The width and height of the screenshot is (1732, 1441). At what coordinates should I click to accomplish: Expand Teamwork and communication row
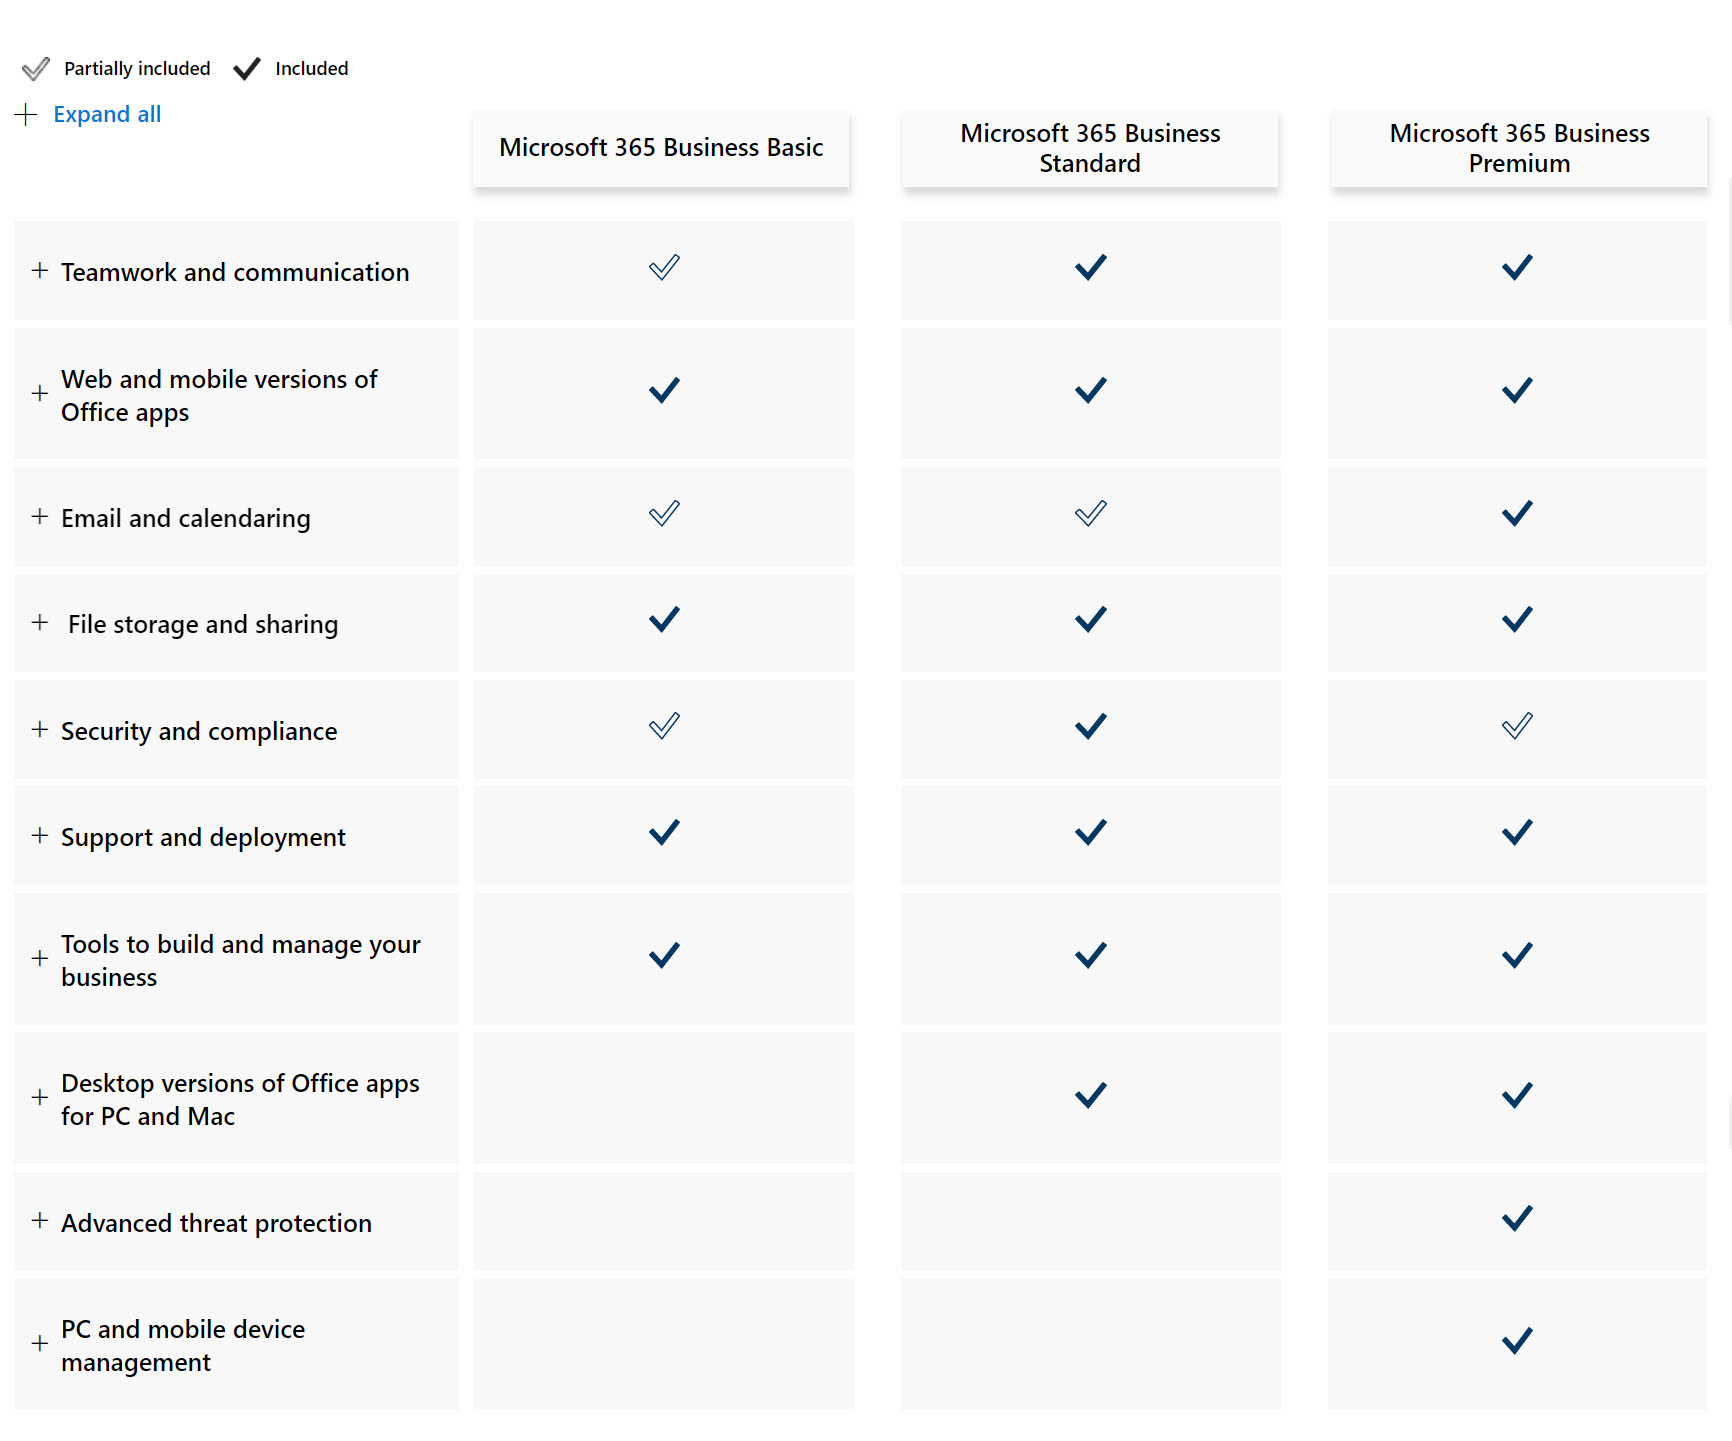tap(40, 271)
